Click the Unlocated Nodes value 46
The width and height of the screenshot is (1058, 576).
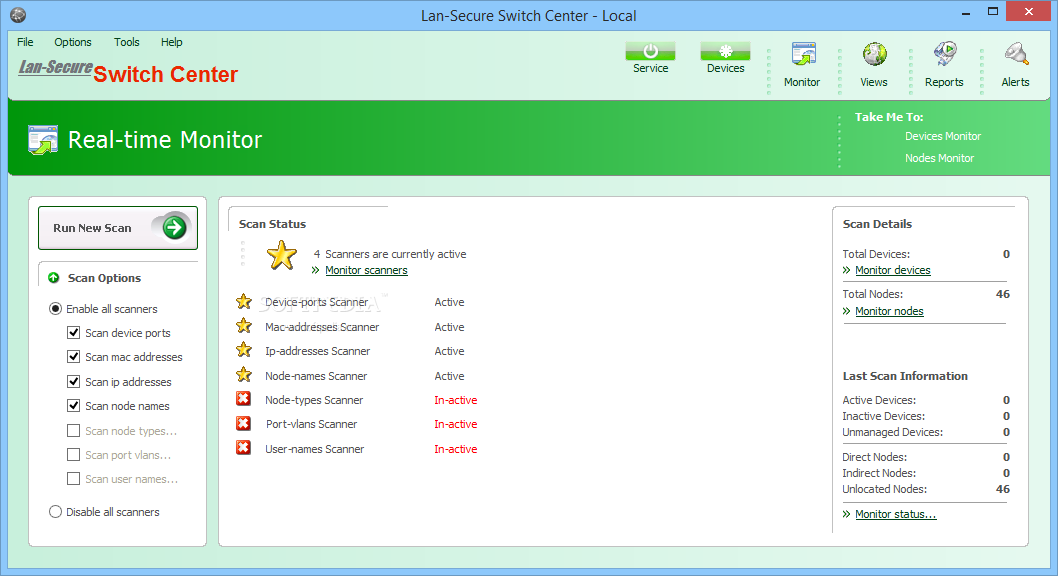(1003, 489)
